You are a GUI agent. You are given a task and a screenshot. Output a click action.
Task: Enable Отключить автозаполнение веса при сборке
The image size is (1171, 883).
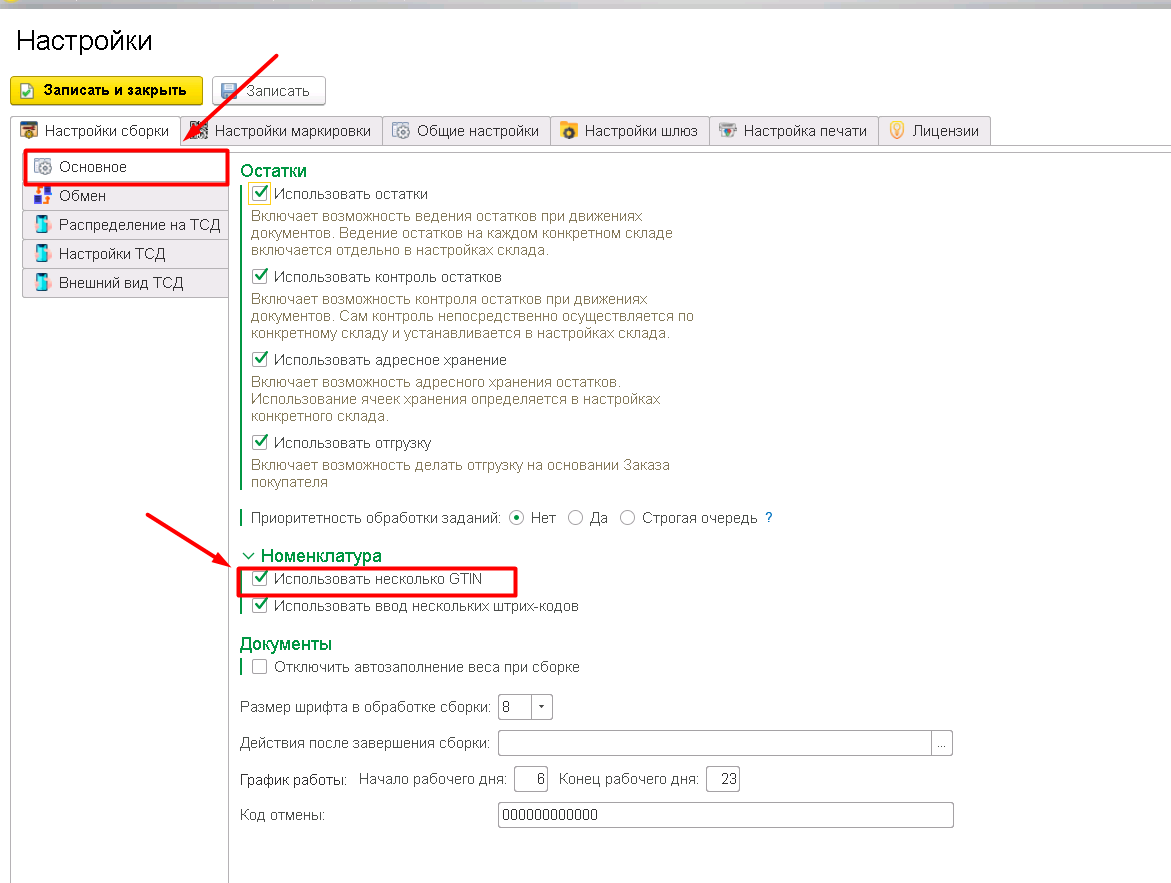260,667
